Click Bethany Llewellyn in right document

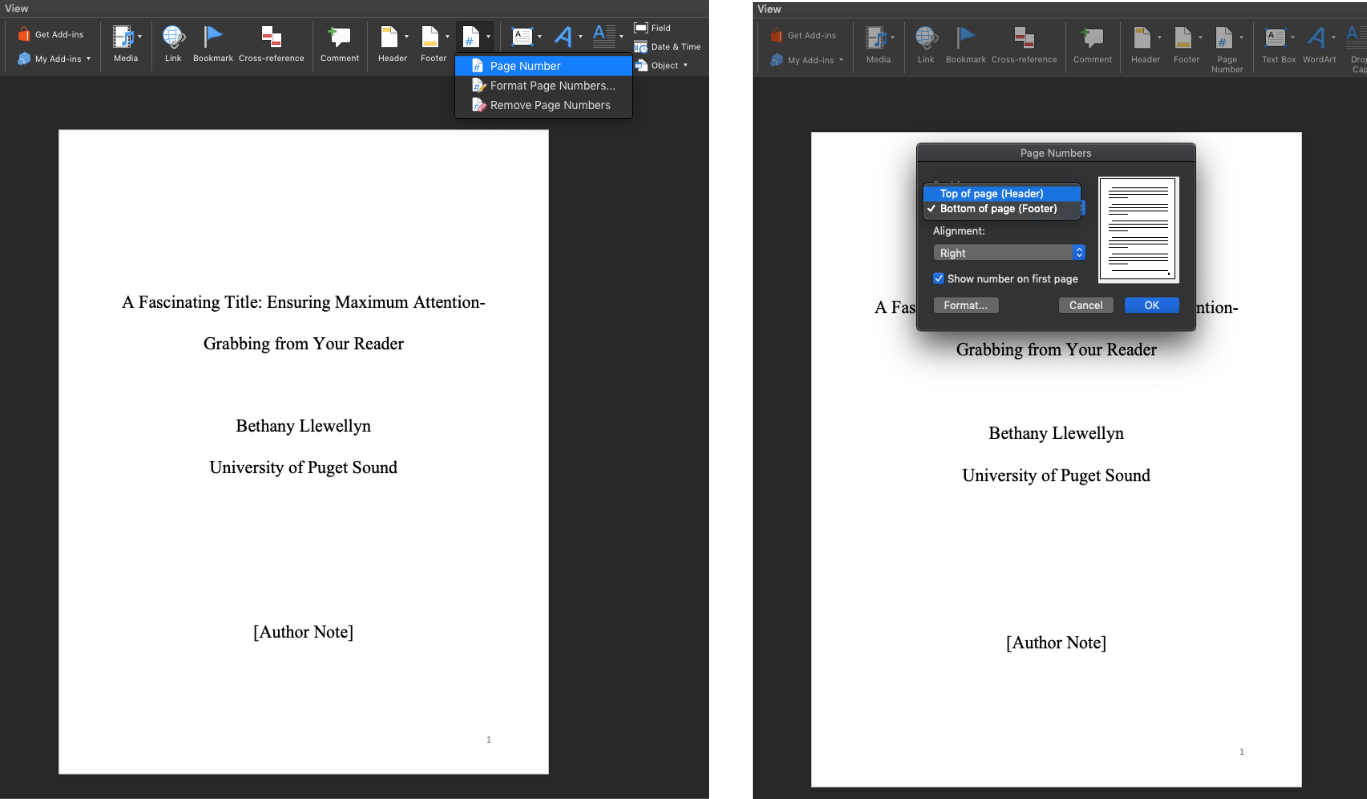coord(1056,433)
